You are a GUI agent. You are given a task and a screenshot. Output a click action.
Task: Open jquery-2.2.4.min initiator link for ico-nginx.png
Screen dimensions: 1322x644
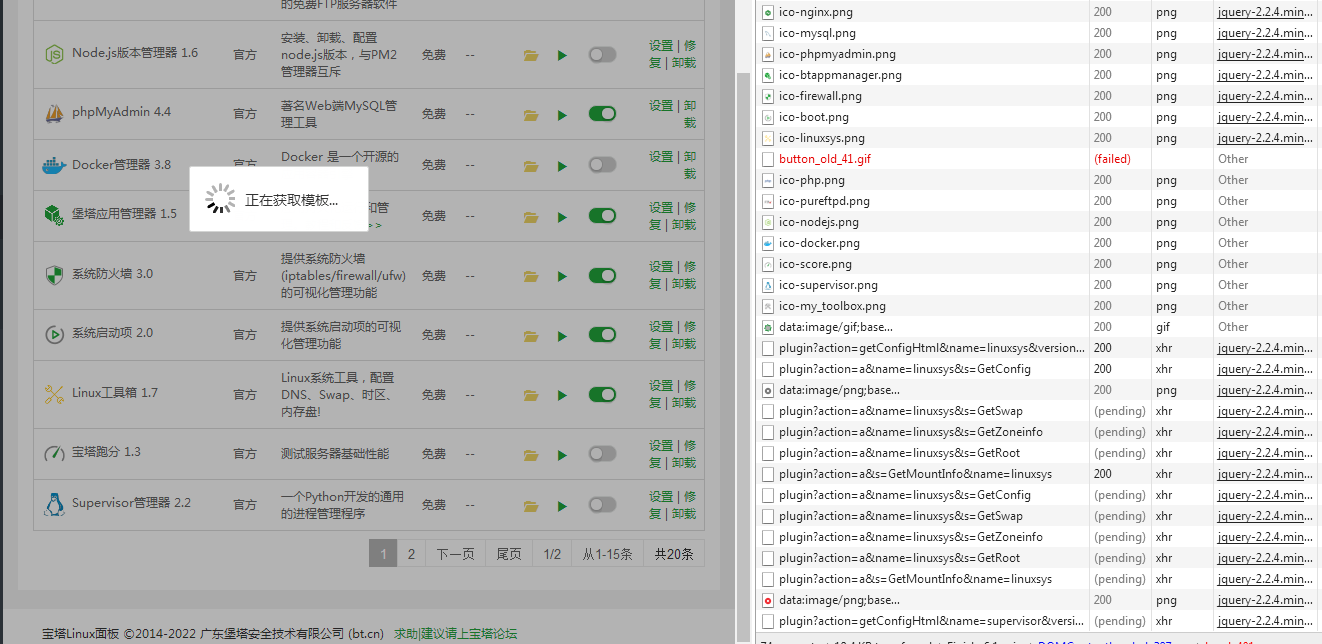point(1267,12)
